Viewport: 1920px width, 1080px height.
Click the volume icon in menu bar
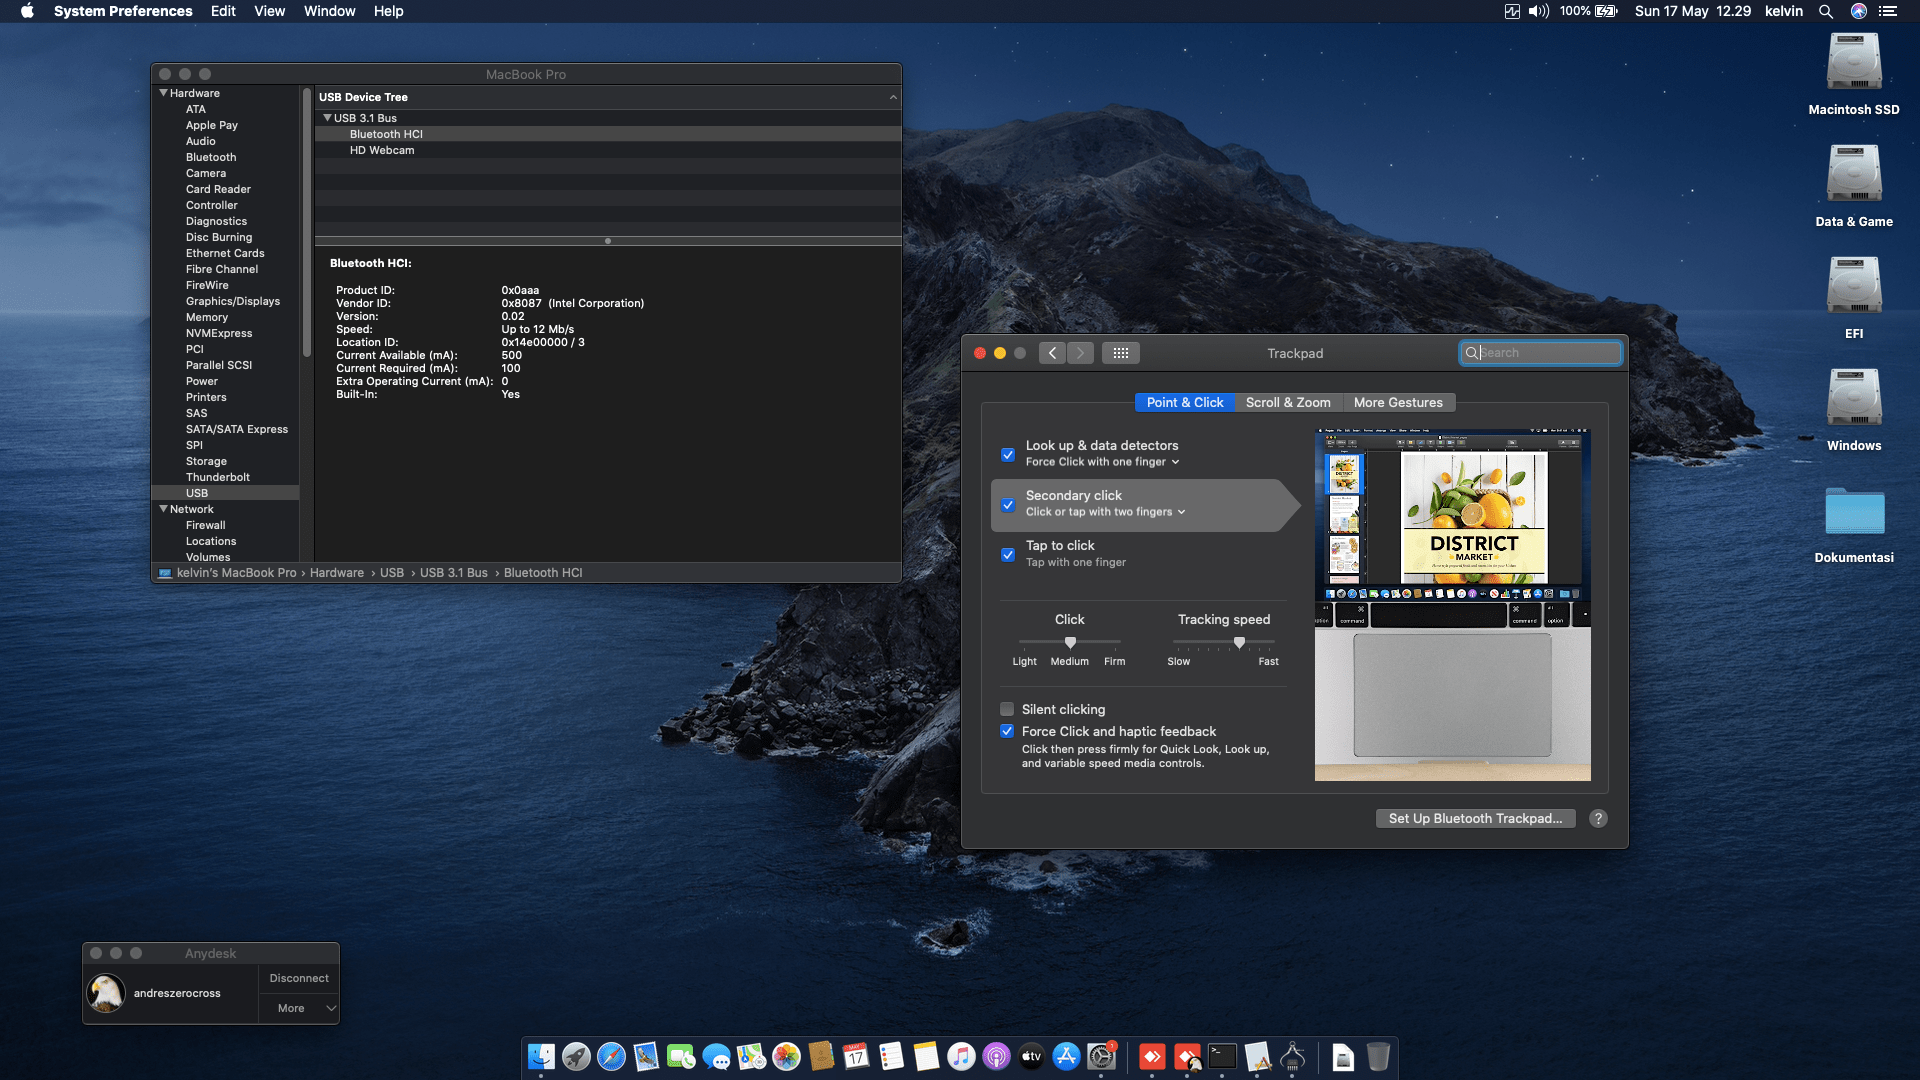tap(1539, 11)
